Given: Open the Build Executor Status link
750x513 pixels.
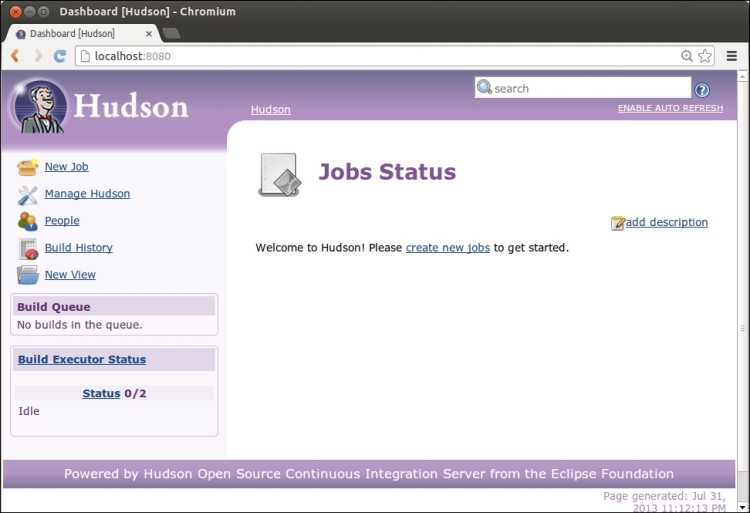Looking at the screenshot, I should [x=82, y=360].
